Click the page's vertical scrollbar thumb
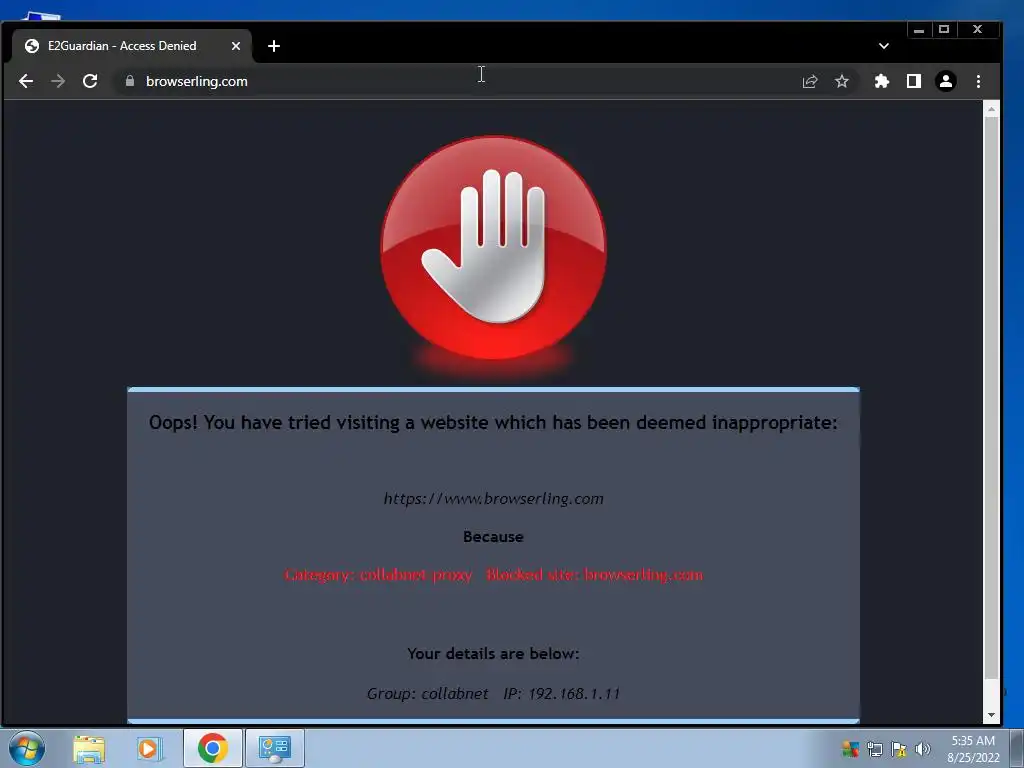 991,398
